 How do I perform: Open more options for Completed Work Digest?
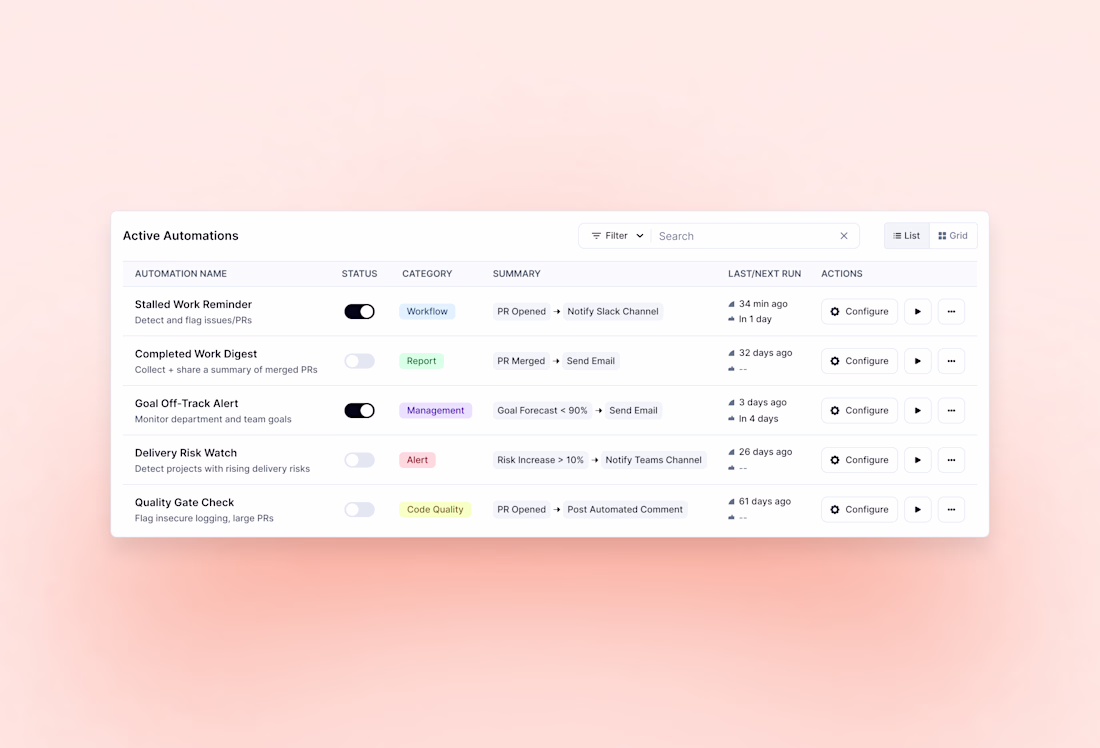click(x=951, y=361)
